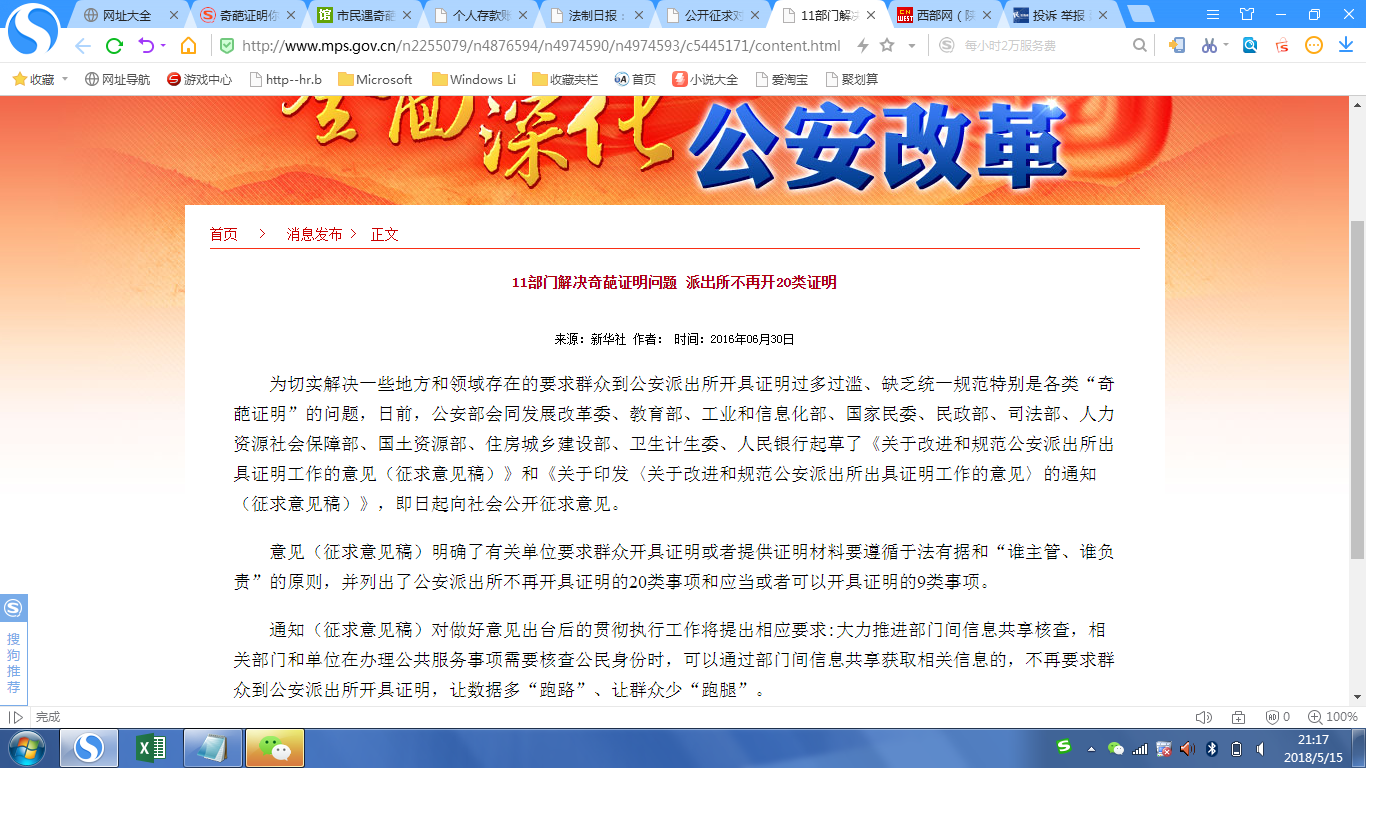
Task: Switch to the 网址大全 tab
Action: [127, 15]
